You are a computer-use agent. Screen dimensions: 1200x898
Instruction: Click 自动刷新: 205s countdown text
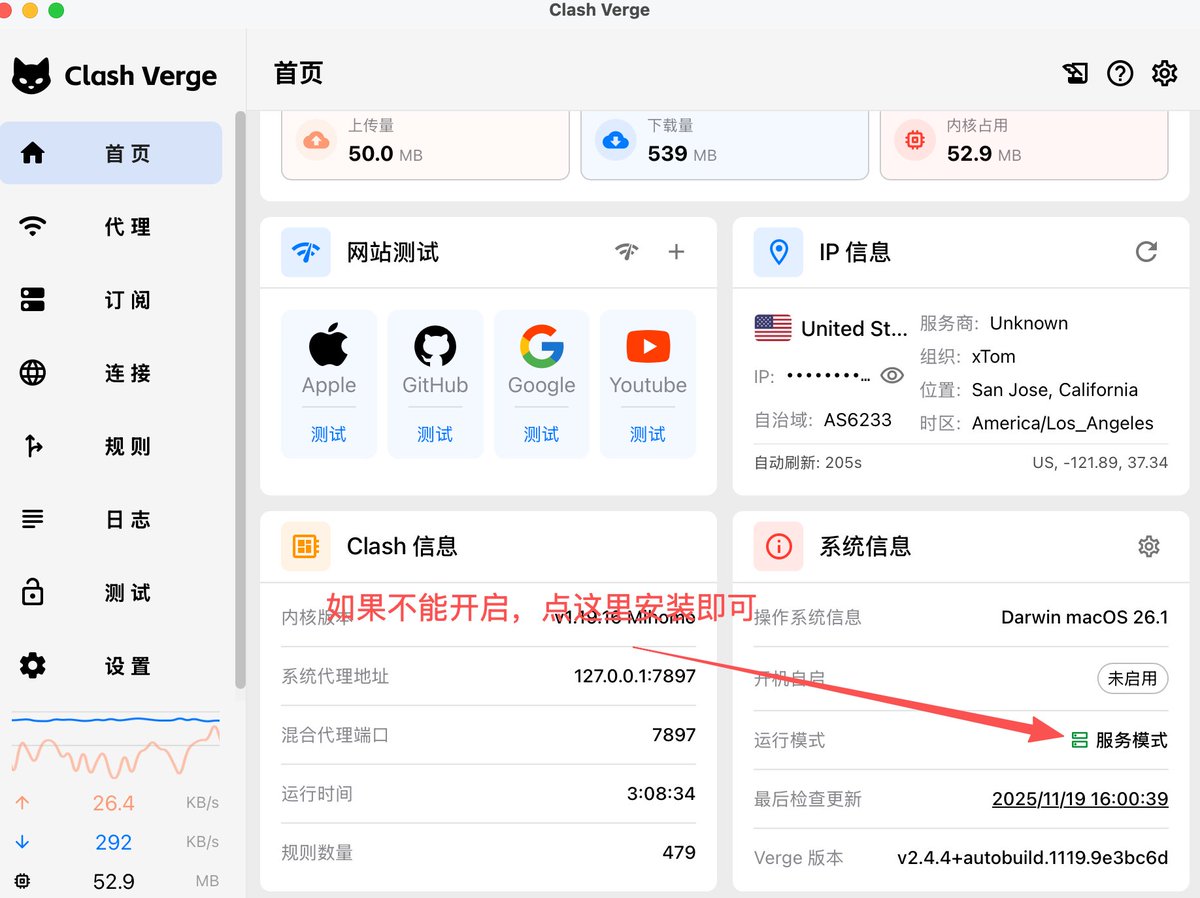[x=808, y=463]
